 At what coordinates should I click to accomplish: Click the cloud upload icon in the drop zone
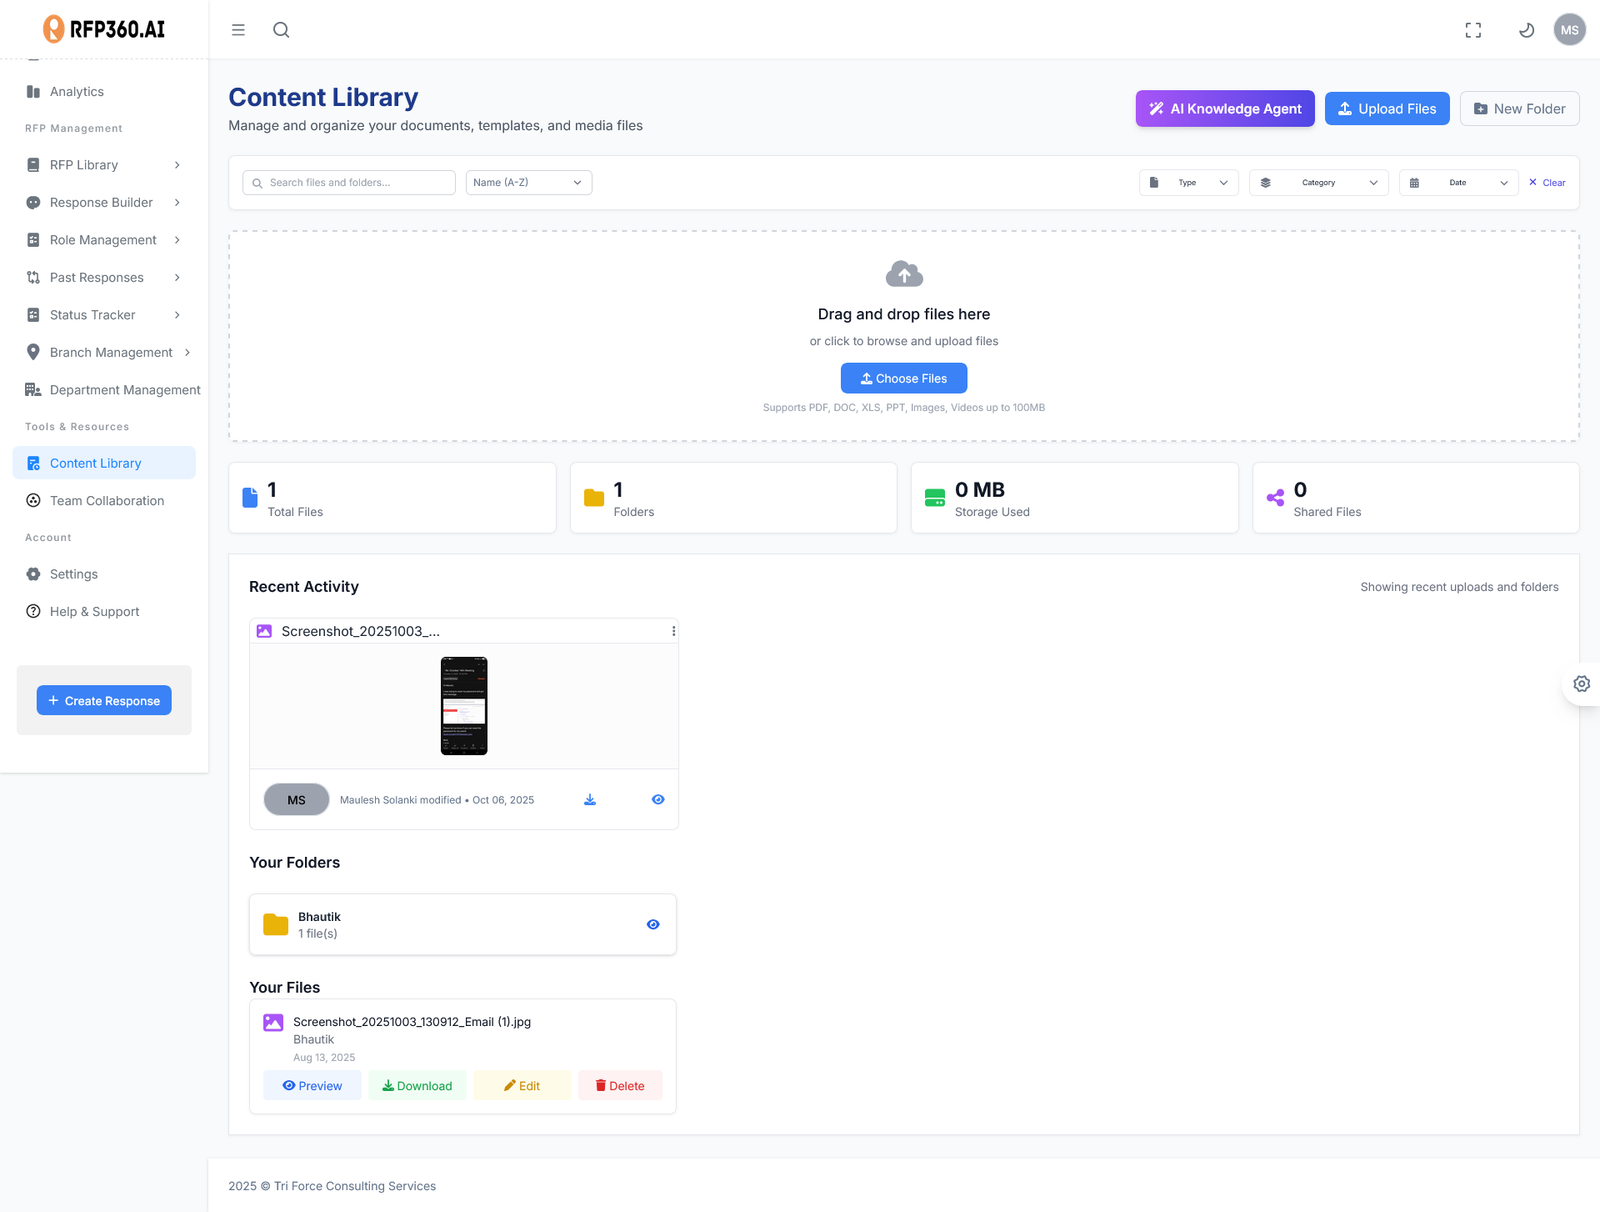(x=904, y=274)
